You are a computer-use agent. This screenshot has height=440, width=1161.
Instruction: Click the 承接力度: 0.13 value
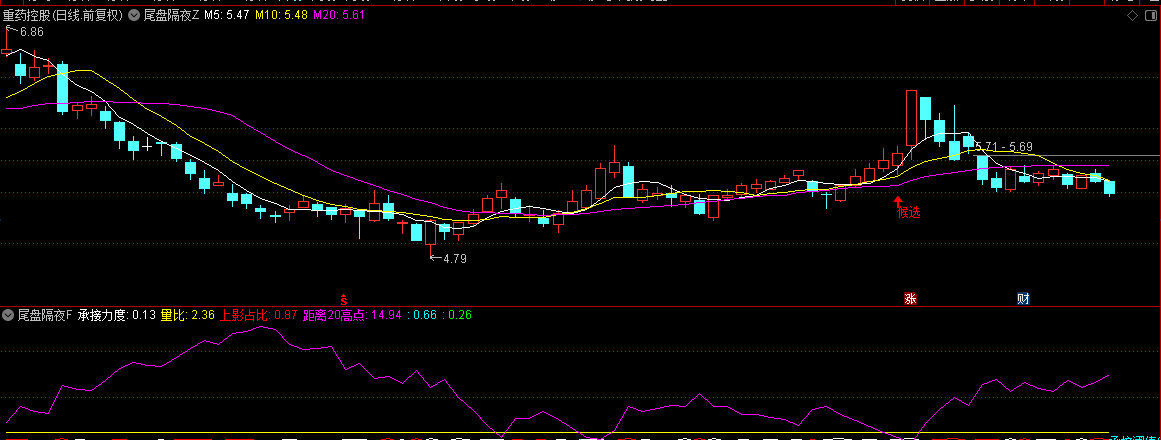pyautogui.click(x=117, y=315)
